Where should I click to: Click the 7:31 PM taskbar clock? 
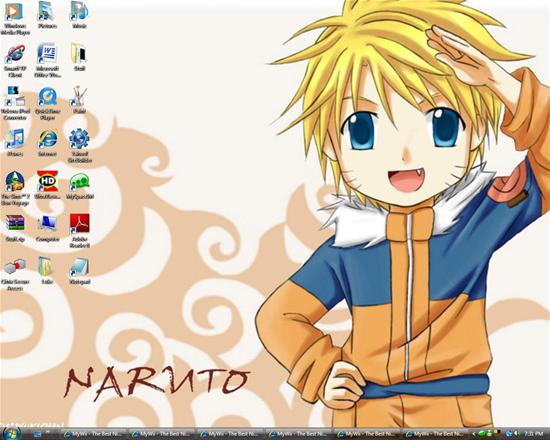point(534,434)
